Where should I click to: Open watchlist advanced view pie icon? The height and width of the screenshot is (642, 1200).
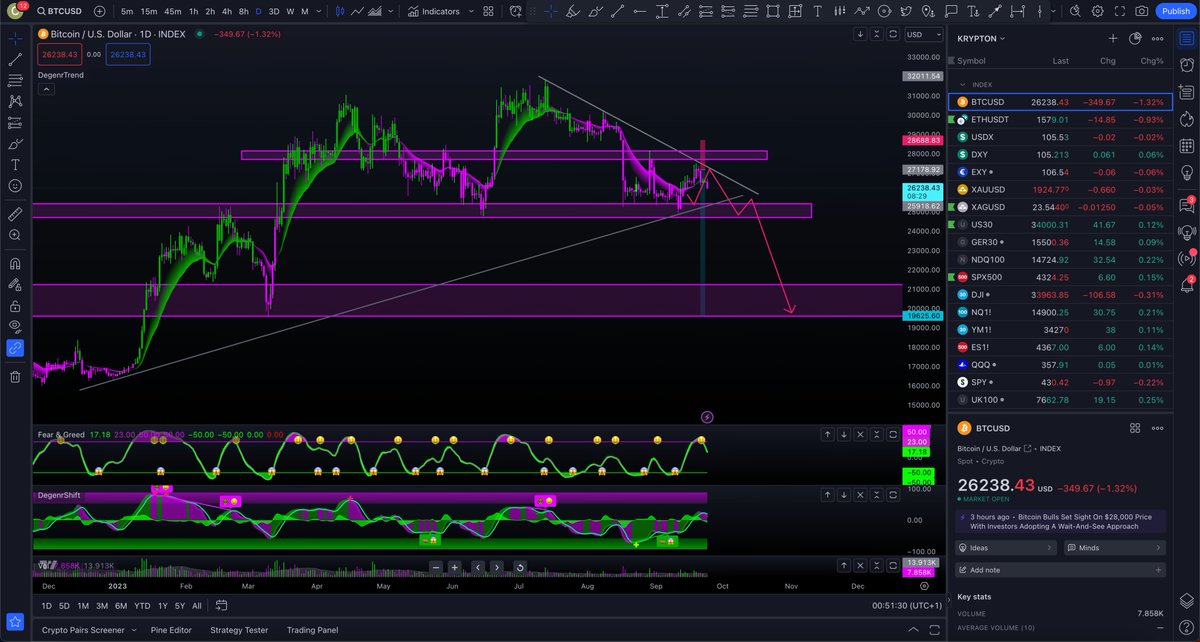pos(1135,38)
